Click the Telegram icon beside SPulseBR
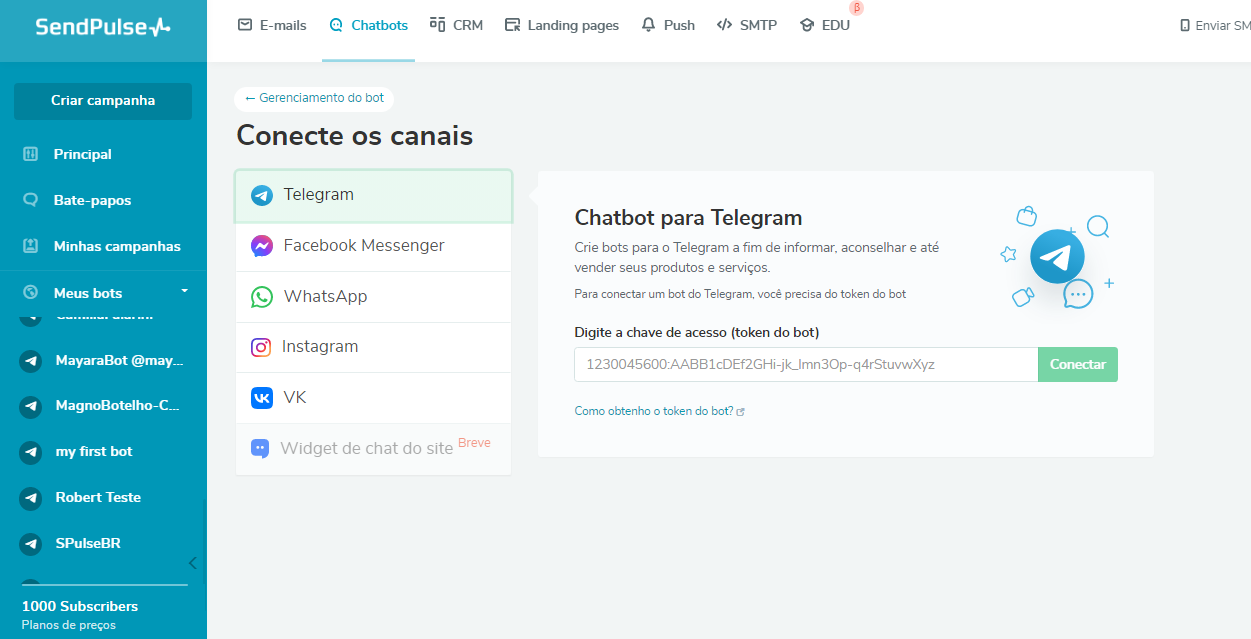This screenshot has width=1251, height=639. 30,544
